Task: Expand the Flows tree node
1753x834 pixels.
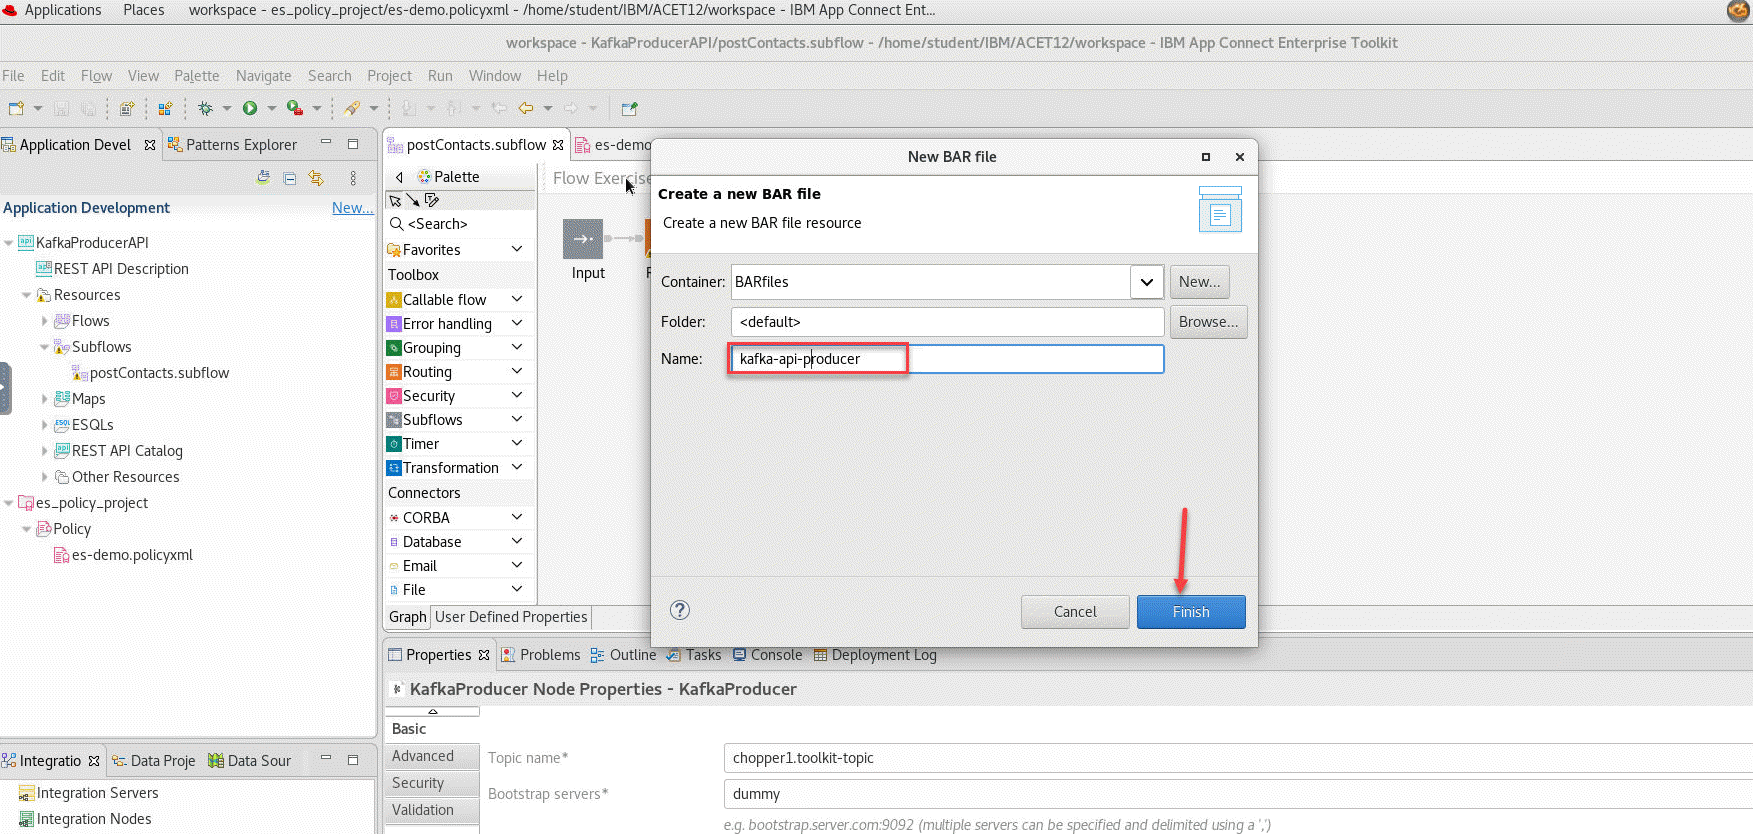Action: pyautogui.click(x=44, y=321)
